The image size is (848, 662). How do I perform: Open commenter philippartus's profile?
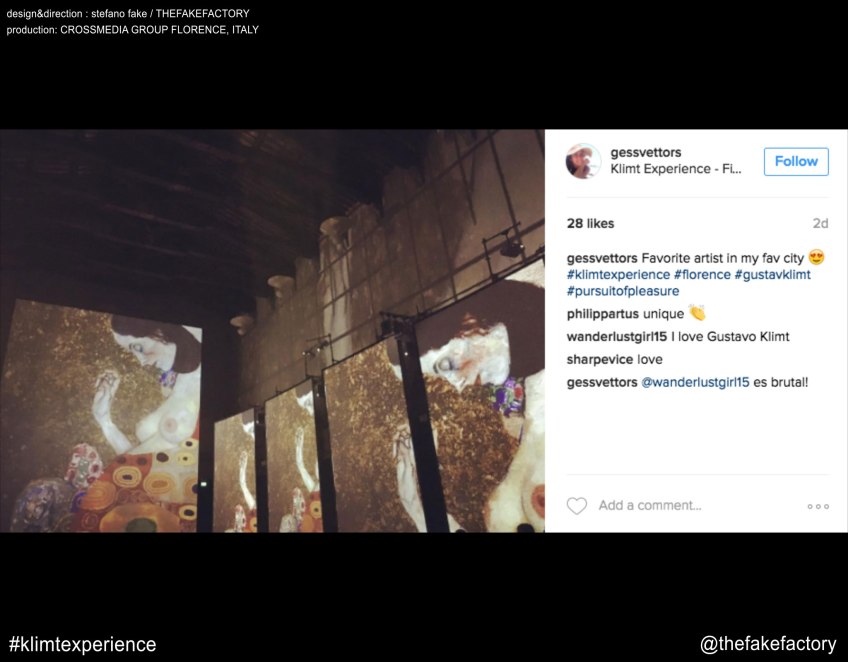click(603, 314)
